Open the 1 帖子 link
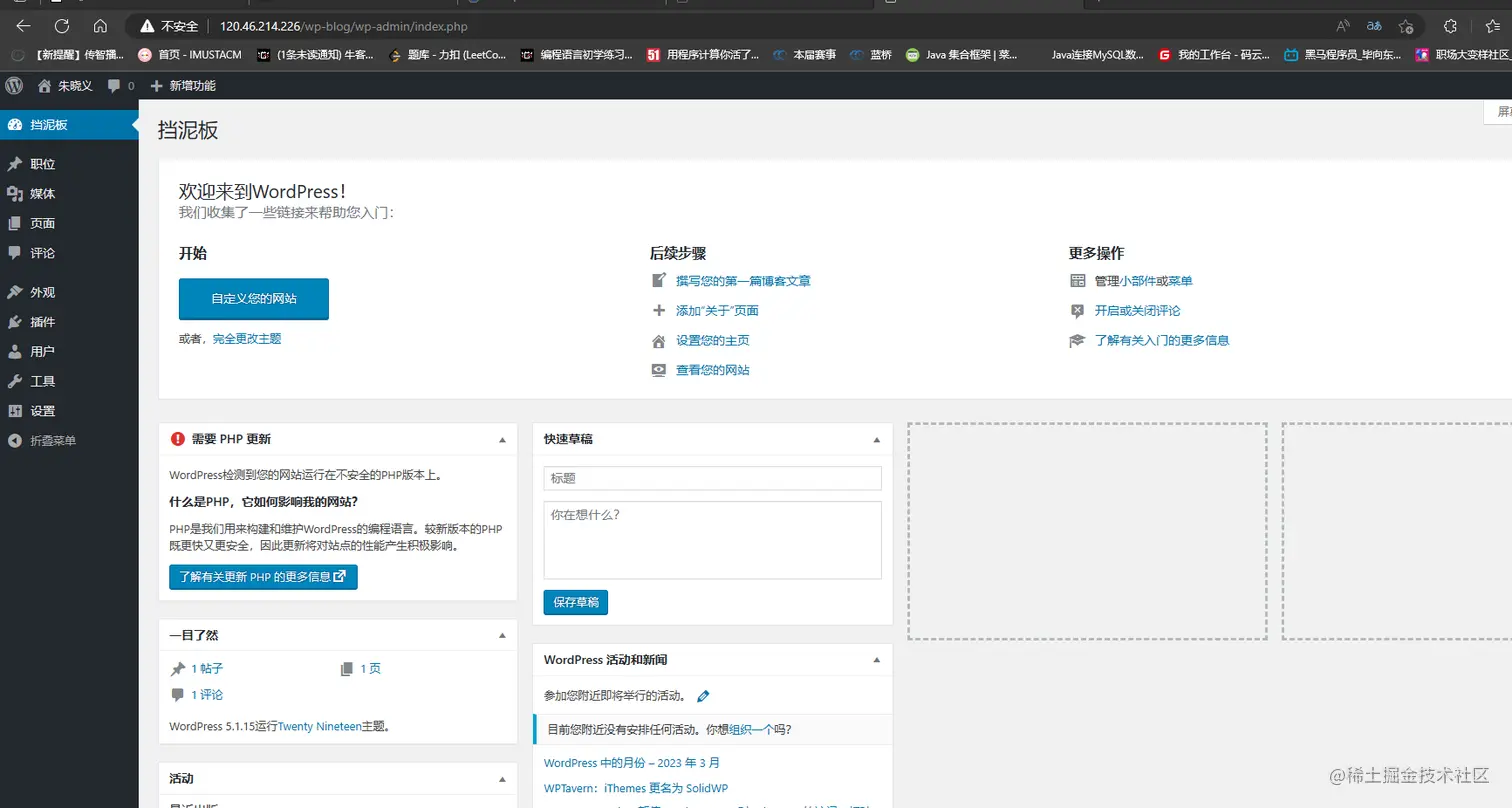 207,669
